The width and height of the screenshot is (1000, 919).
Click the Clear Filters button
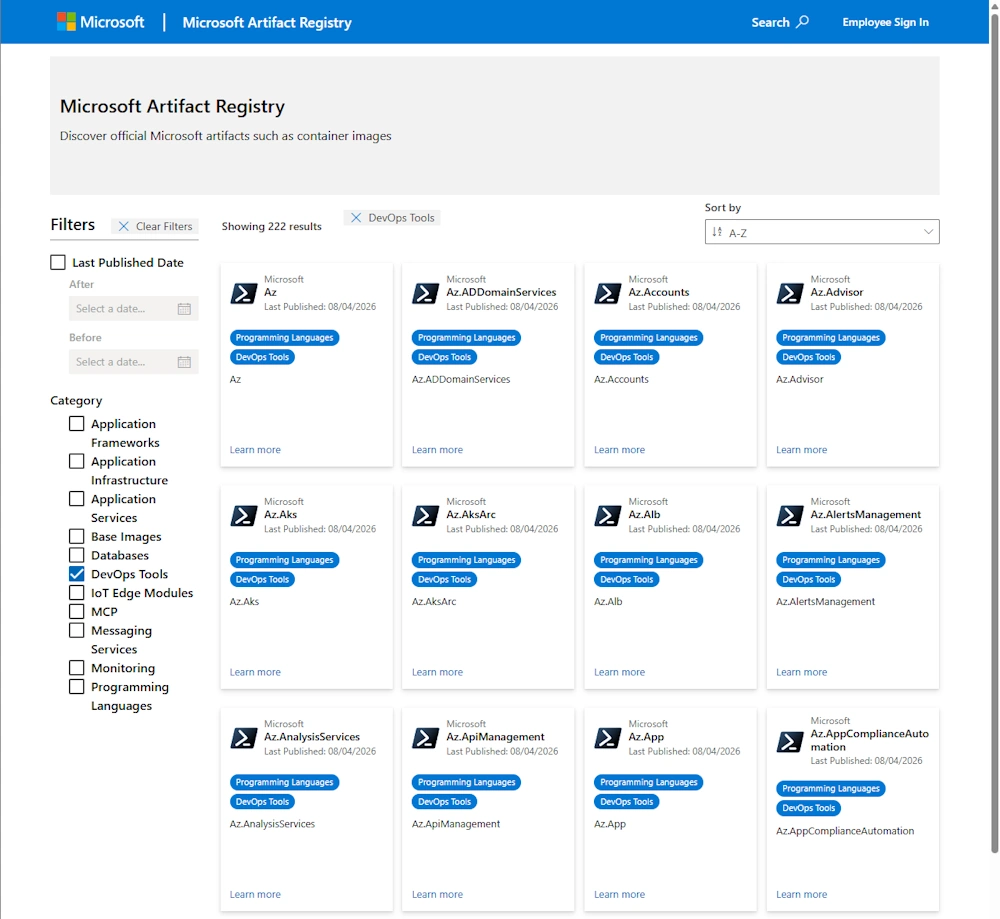155,226
